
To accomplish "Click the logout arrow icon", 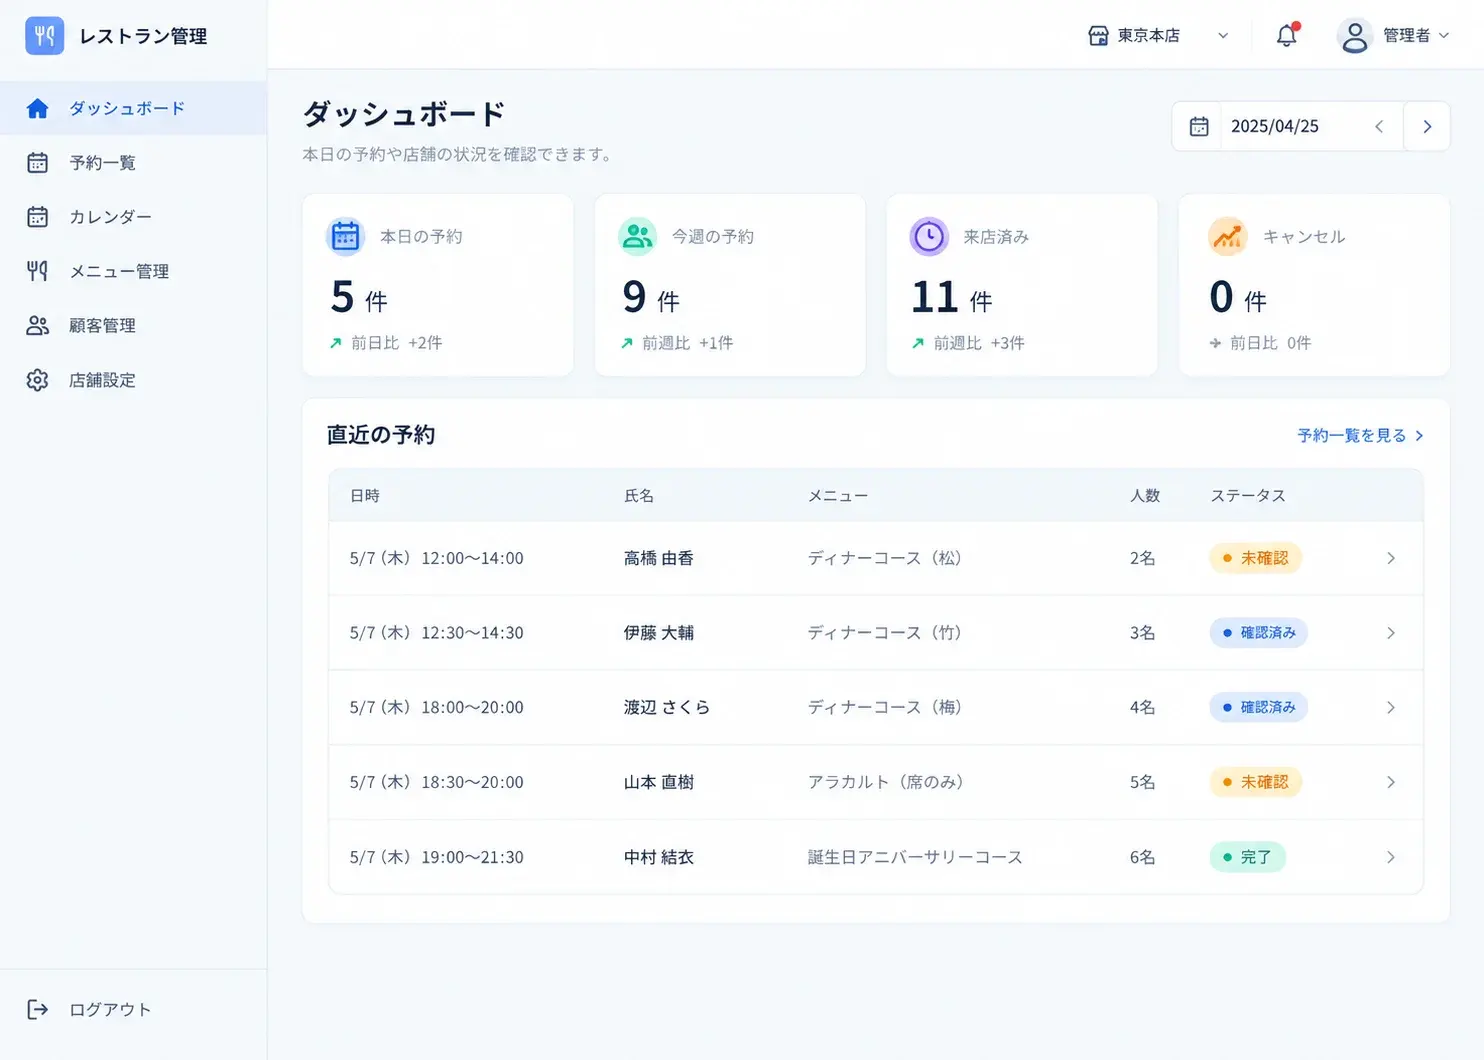I will click(38, 1009).
